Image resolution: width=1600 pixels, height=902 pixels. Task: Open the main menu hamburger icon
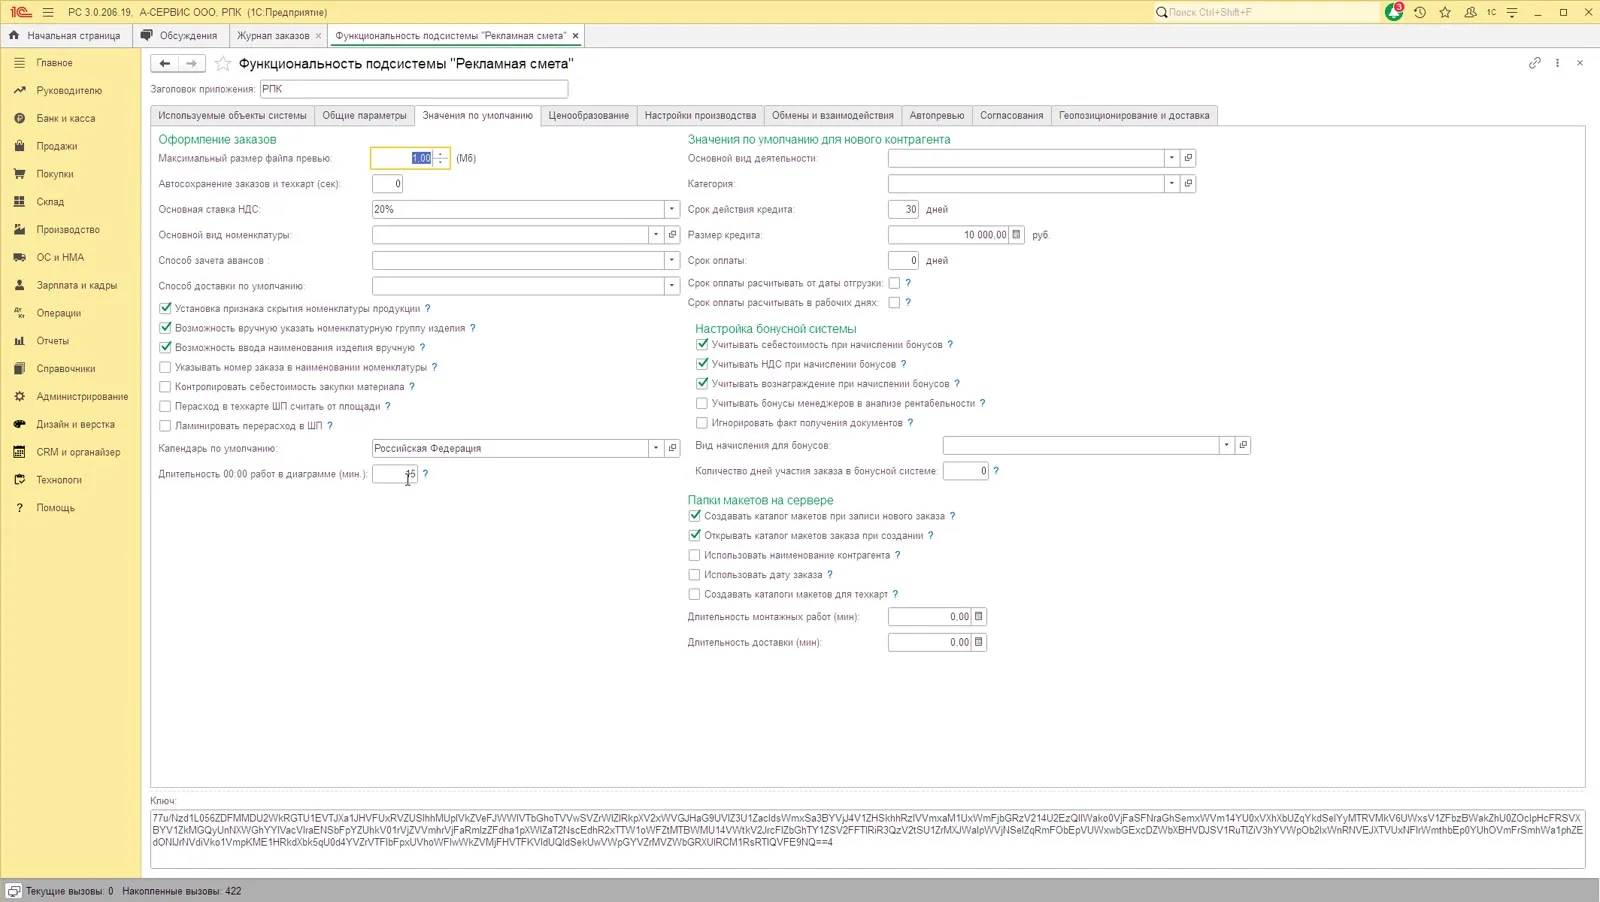48,12
